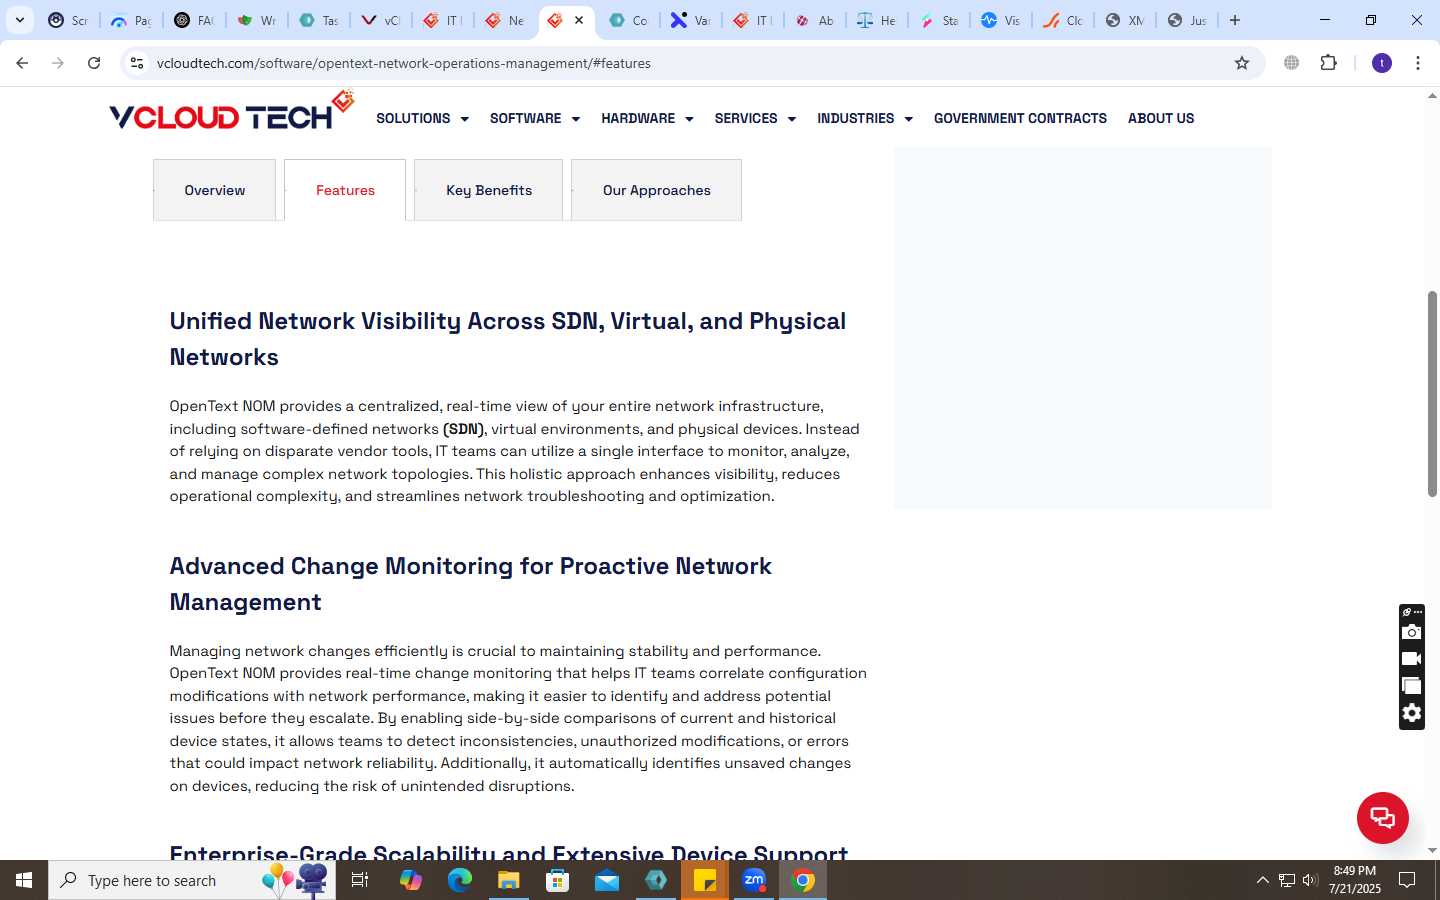Open the network icon in system tray
Screen dimensions: 1440x900
pyautogui.click(x=1287, y=880)
